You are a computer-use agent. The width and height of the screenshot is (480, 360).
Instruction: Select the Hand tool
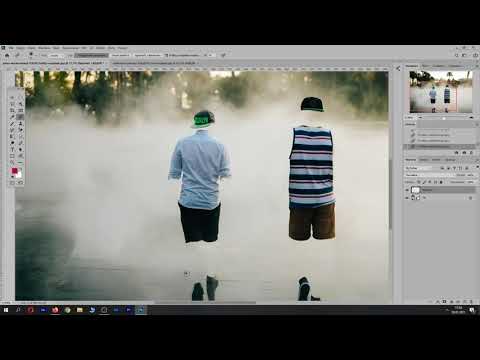point(20,156)
